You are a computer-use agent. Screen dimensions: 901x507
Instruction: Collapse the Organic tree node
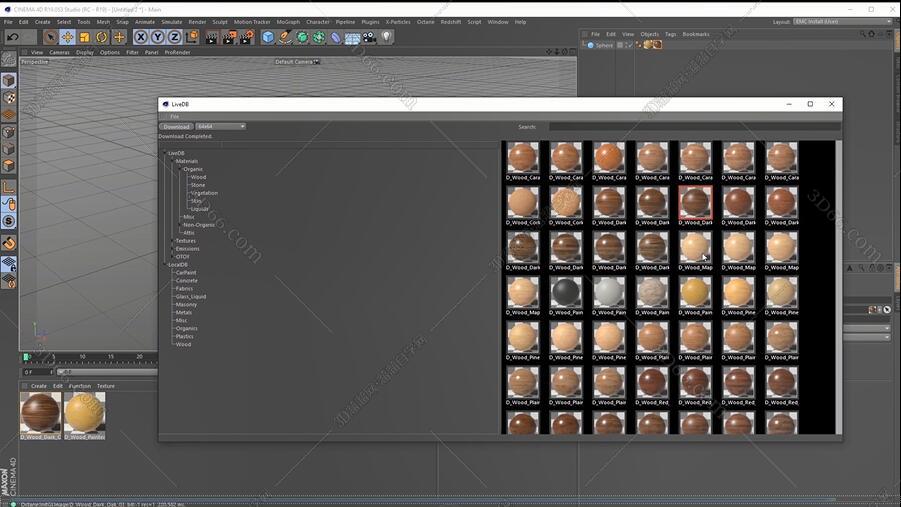coord(179,169)
